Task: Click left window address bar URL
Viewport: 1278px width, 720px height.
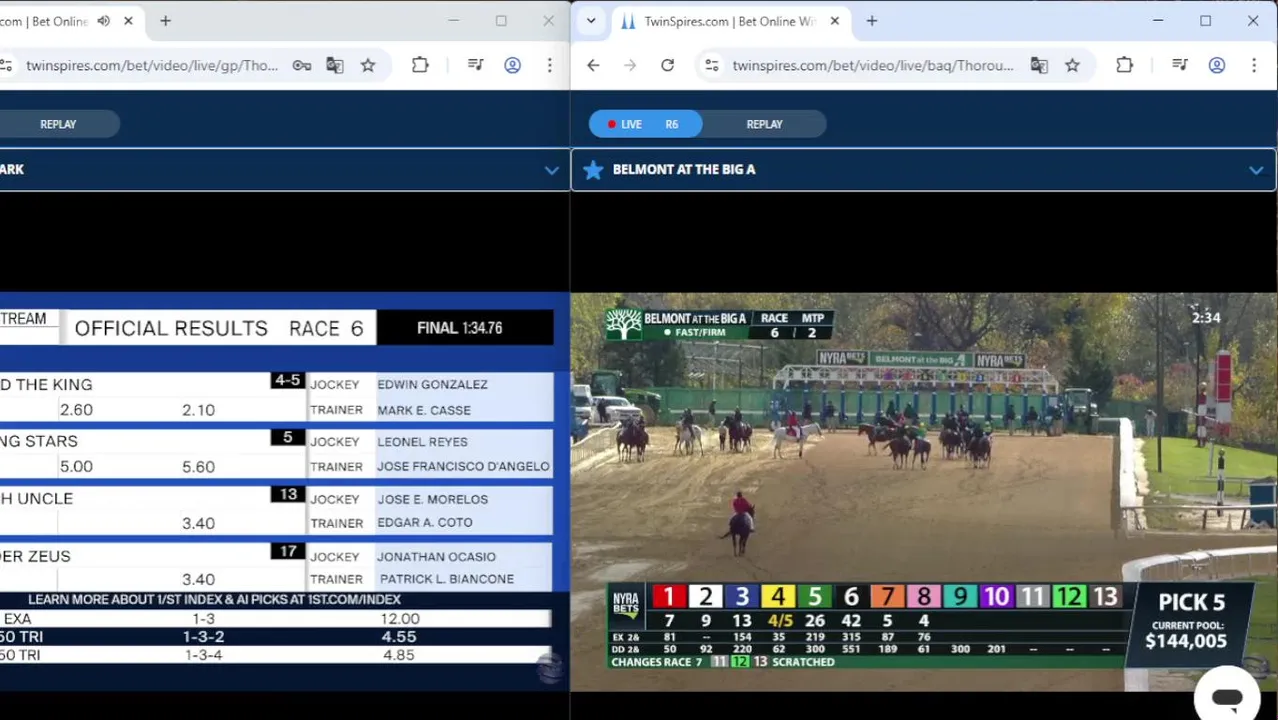Action: 152,66
